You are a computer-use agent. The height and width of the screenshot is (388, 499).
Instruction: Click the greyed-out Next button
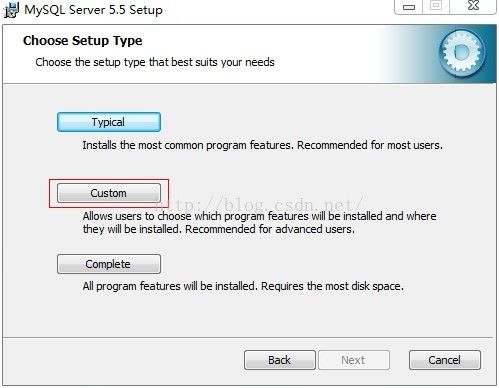(354, 360)
